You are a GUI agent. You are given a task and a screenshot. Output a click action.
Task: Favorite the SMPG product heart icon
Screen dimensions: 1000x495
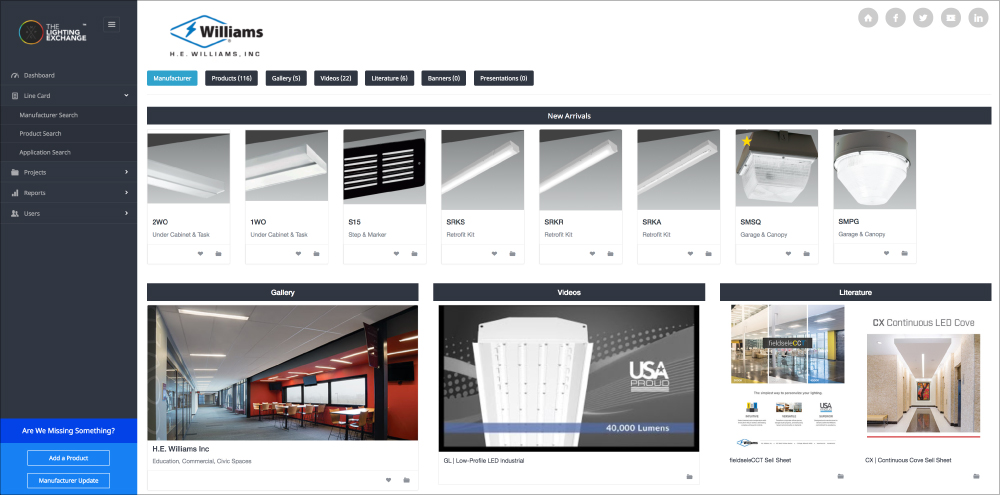(886, 253)
